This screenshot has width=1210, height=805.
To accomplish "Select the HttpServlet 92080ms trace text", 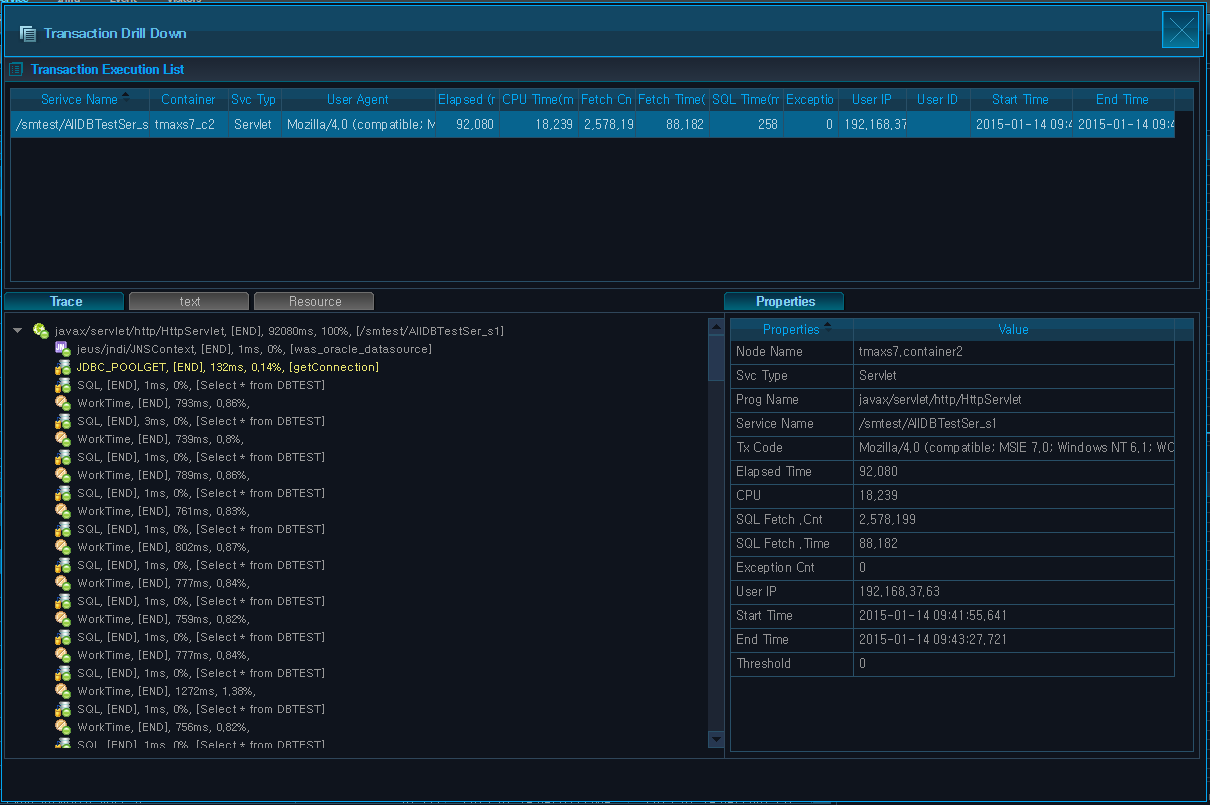I will 280,331.
